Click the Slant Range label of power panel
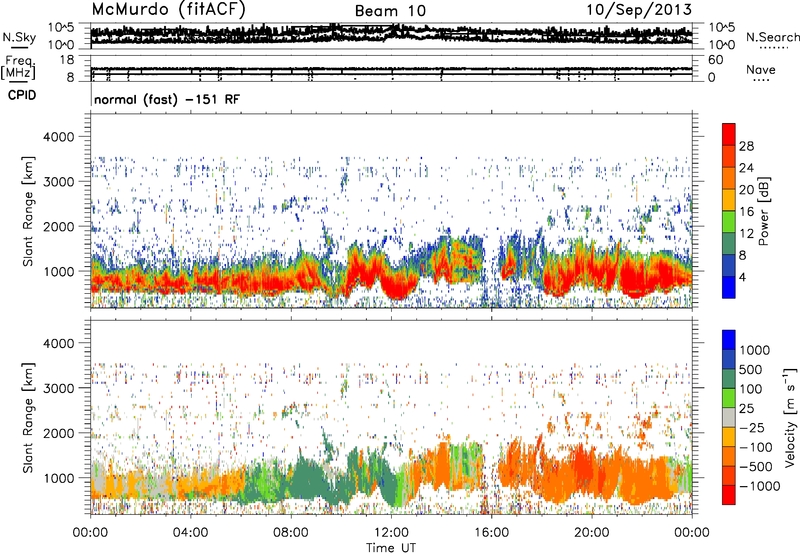Image resolution: width=800 pixels, height=554 pixels. point(28,211)
